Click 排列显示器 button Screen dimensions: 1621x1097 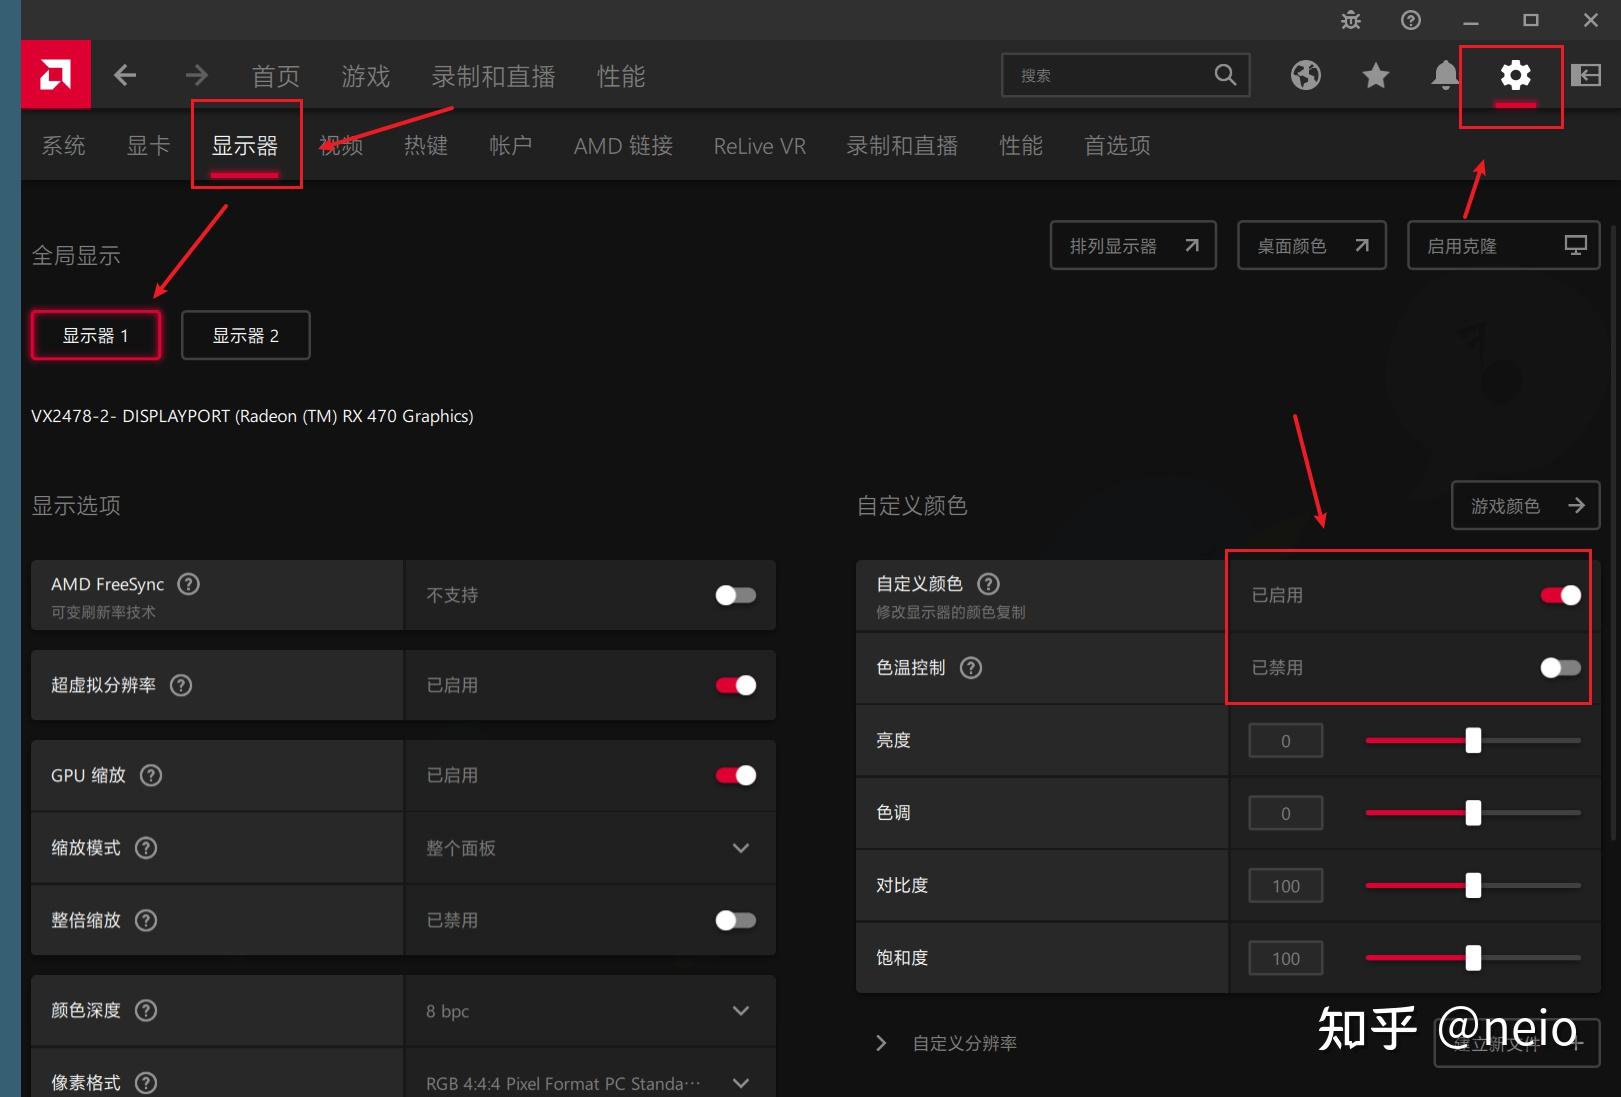pyautogui.click(x=1133, y=245)
